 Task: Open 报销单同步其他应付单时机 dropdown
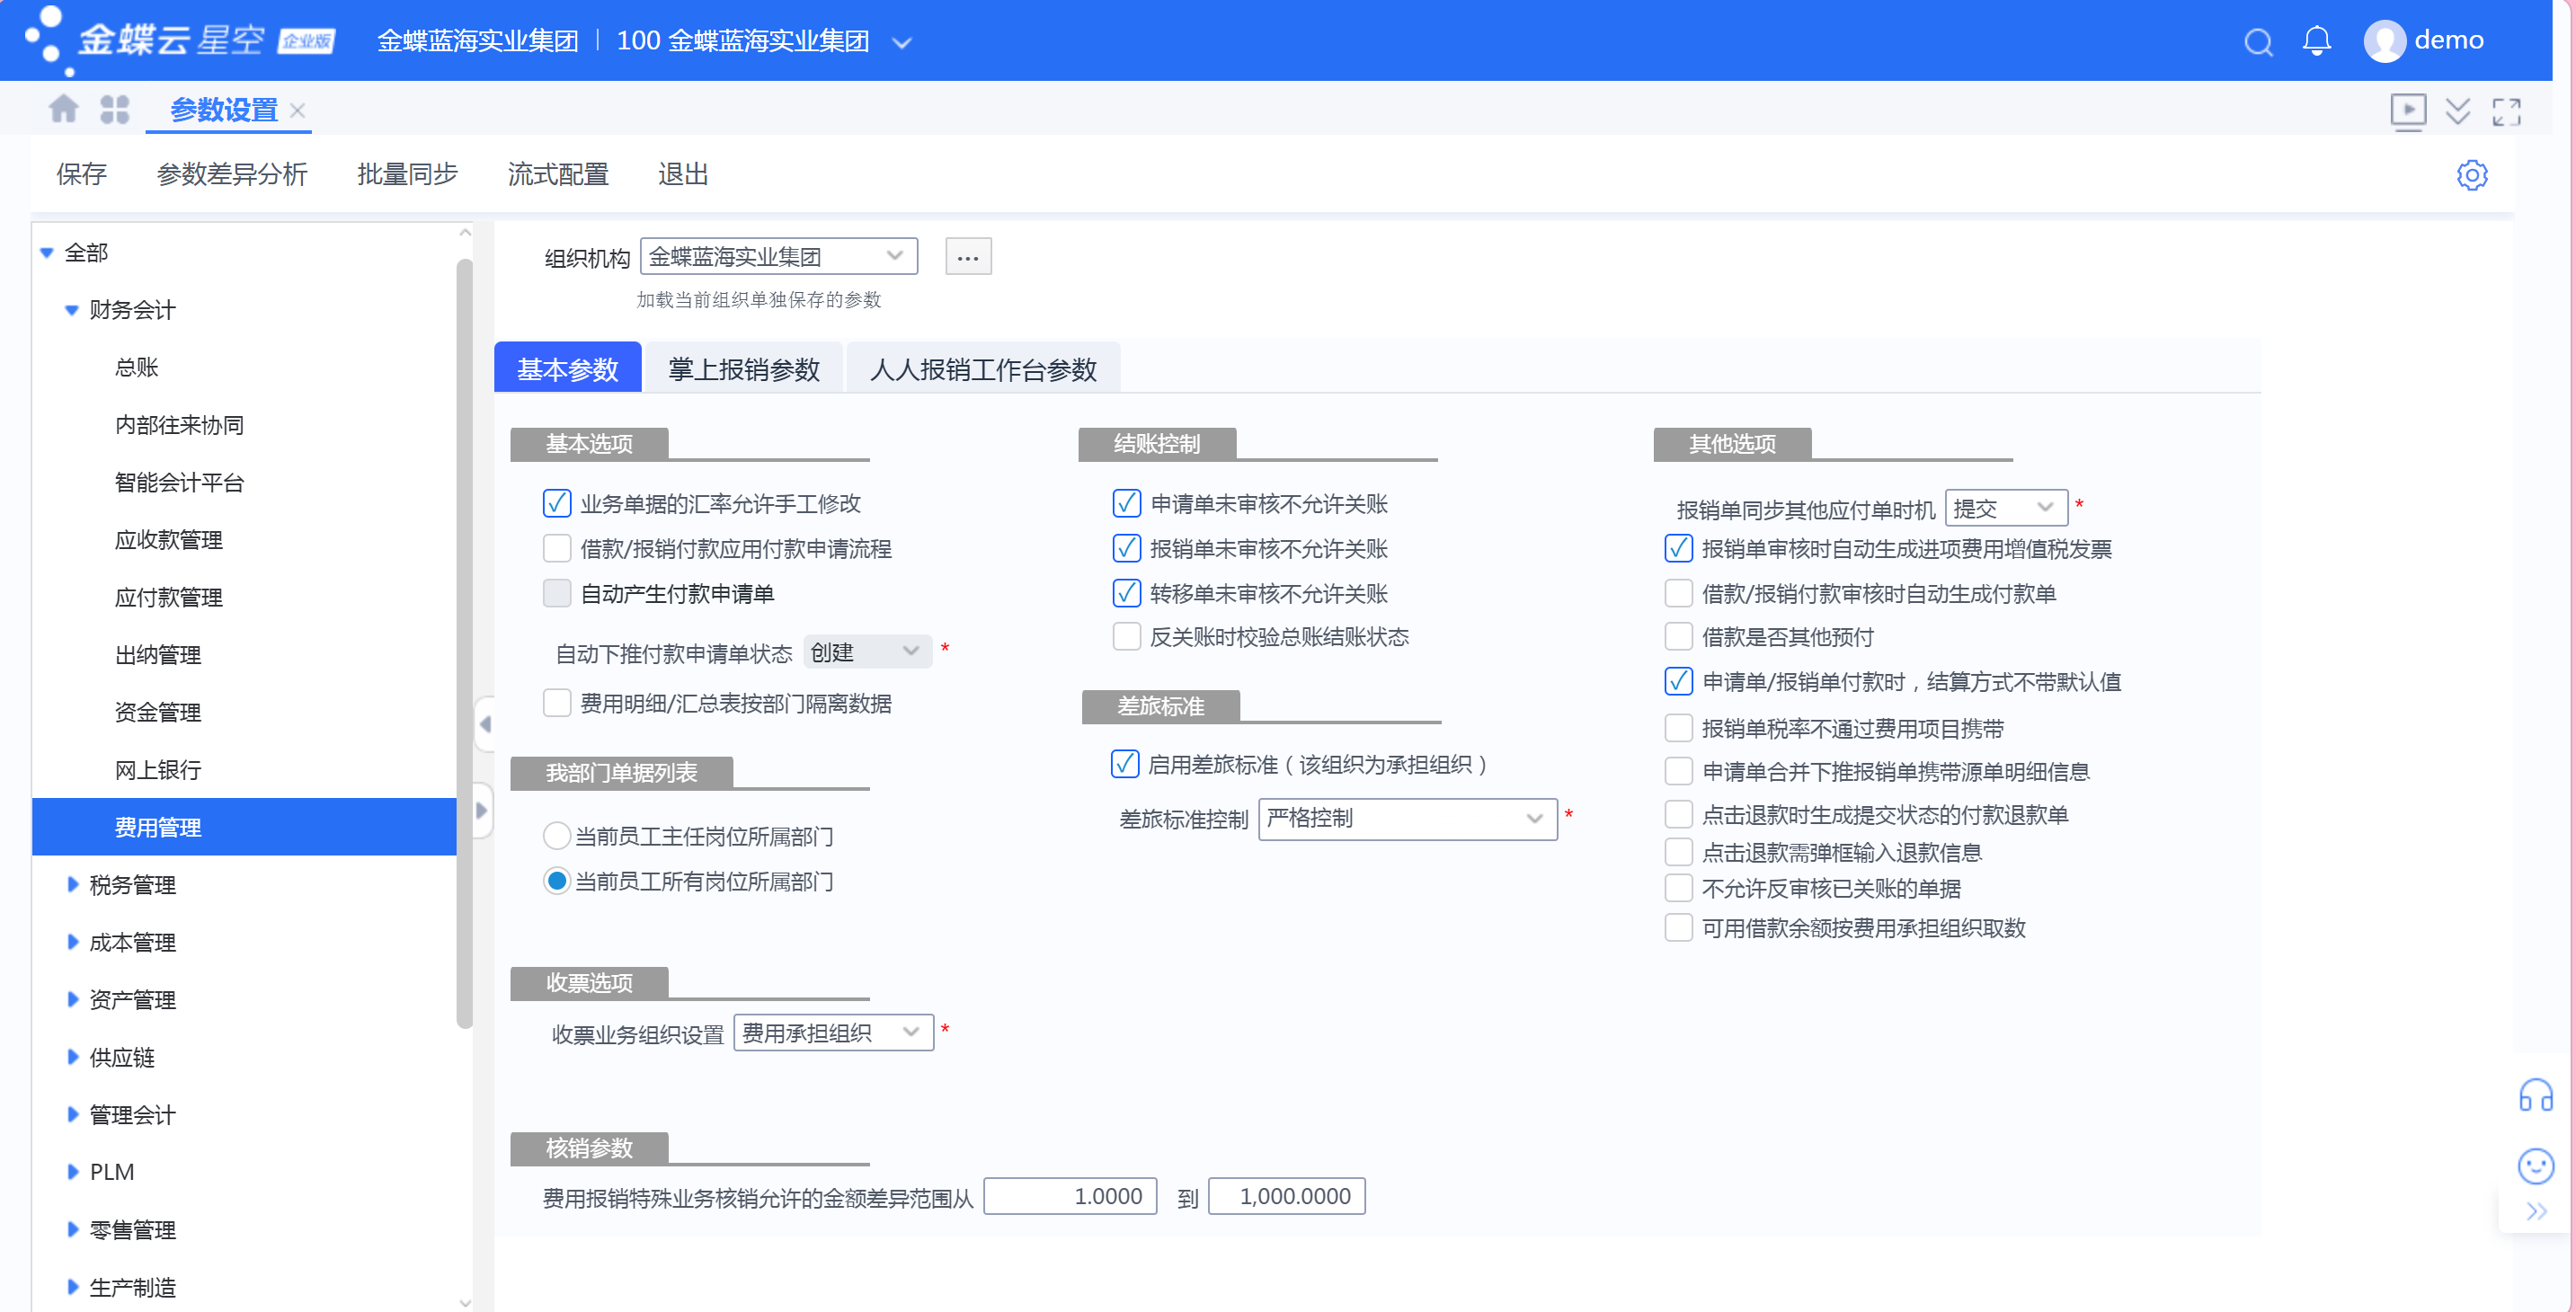point(2005,507)
